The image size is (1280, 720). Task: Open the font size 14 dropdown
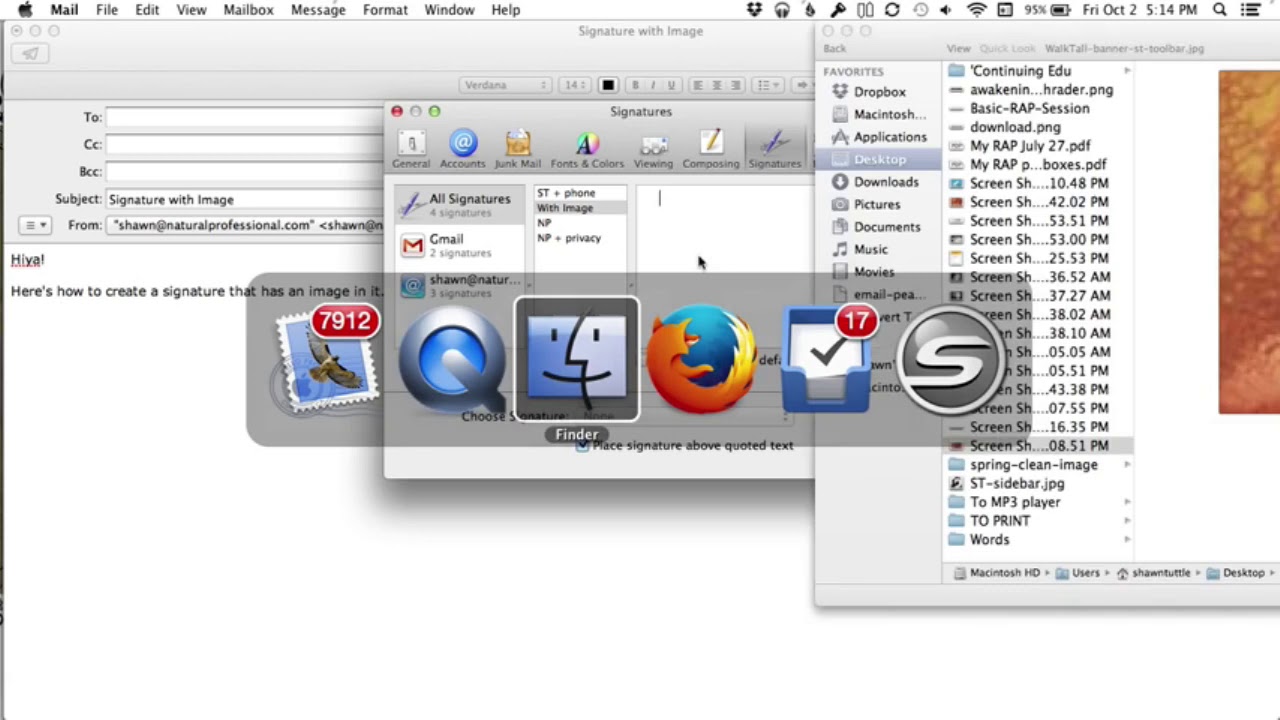point(575,85)
